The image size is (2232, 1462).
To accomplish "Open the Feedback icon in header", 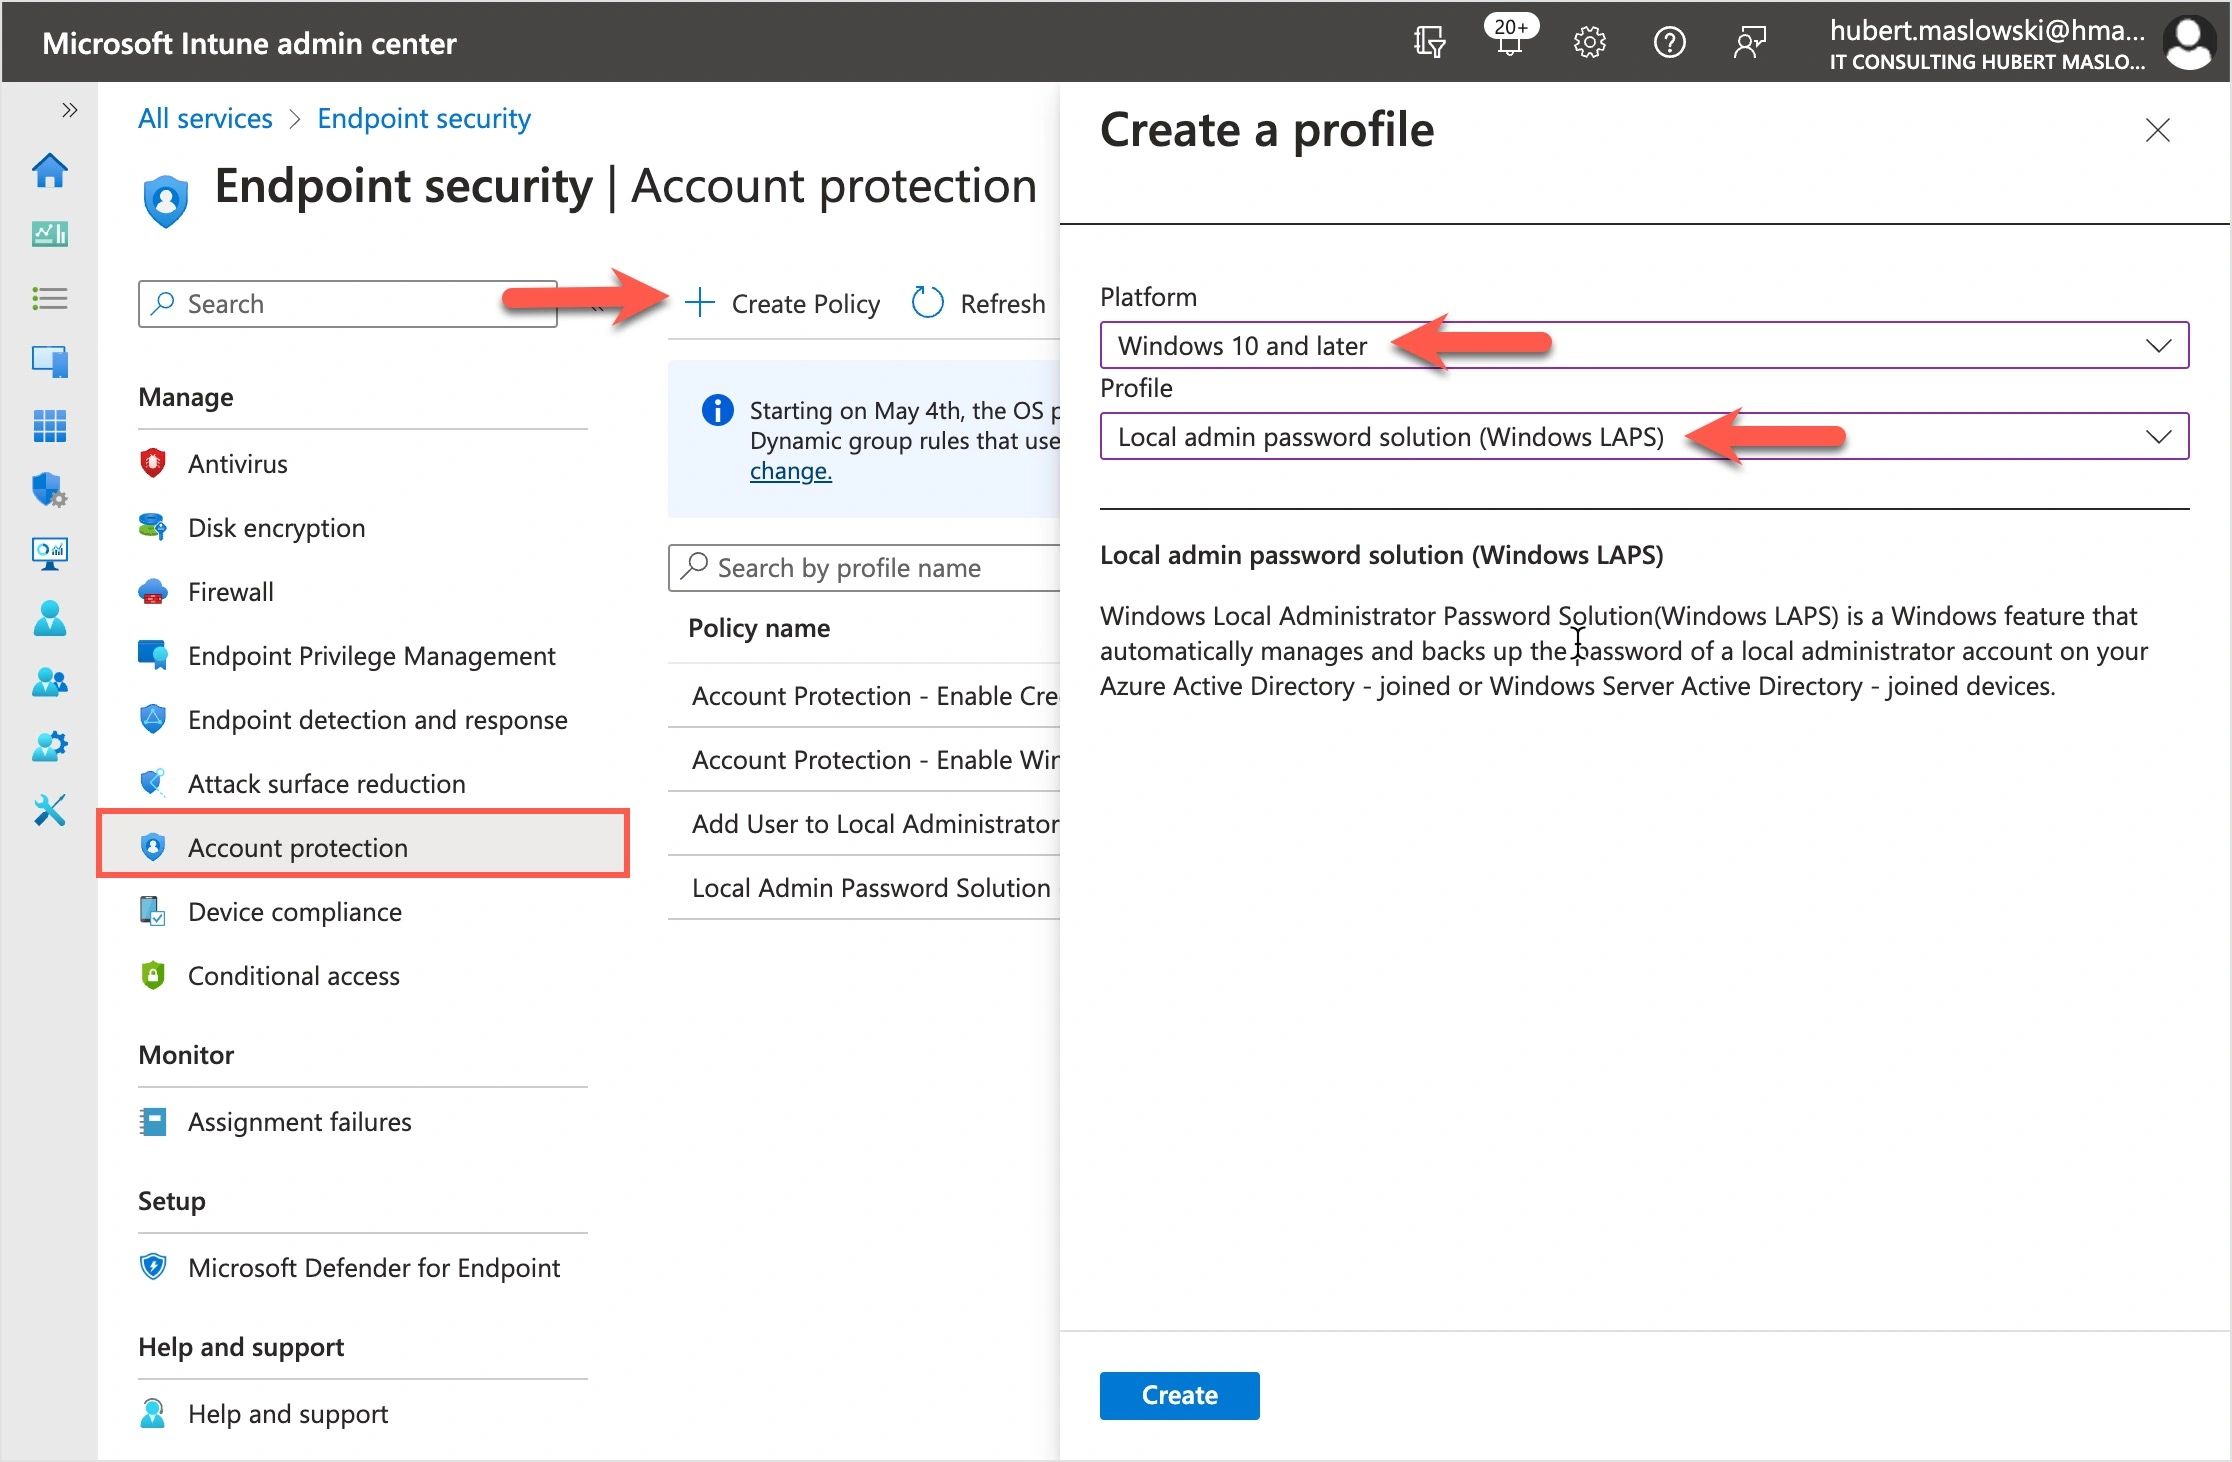I will tap(1749, 43).
